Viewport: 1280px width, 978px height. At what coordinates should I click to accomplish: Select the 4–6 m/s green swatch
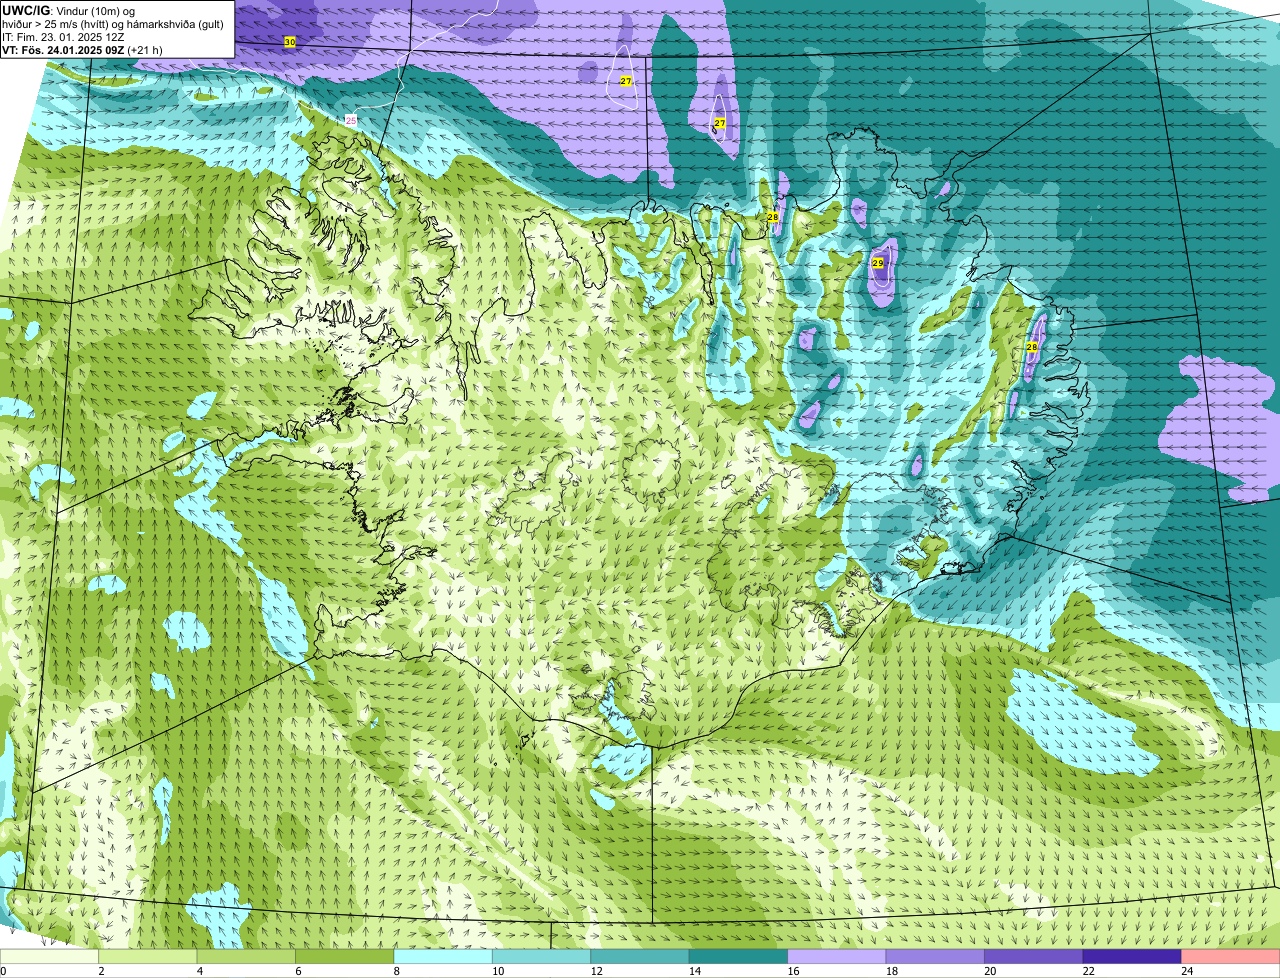[x=246, y=956]
